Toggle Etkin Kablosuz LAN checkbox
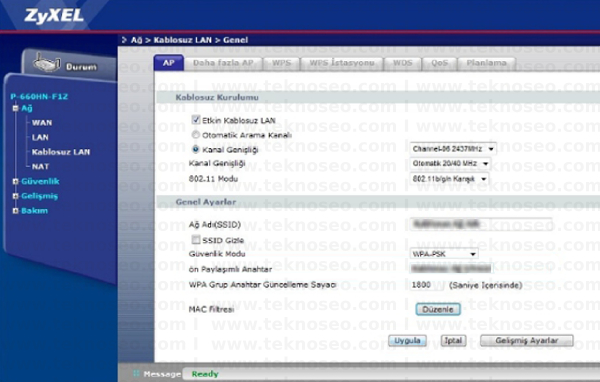This screenshot has height=382, width=600. pyautogui.click(x=196, y=120)
